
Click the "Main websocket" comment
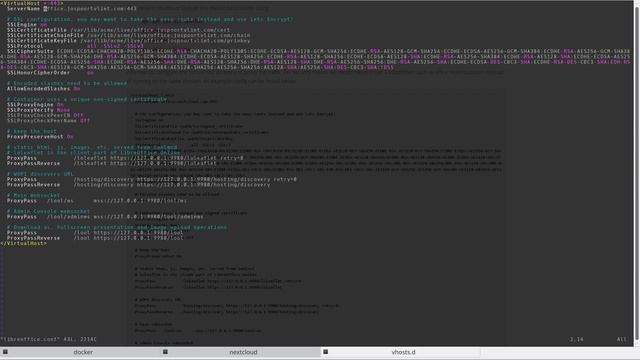[33, 196]
